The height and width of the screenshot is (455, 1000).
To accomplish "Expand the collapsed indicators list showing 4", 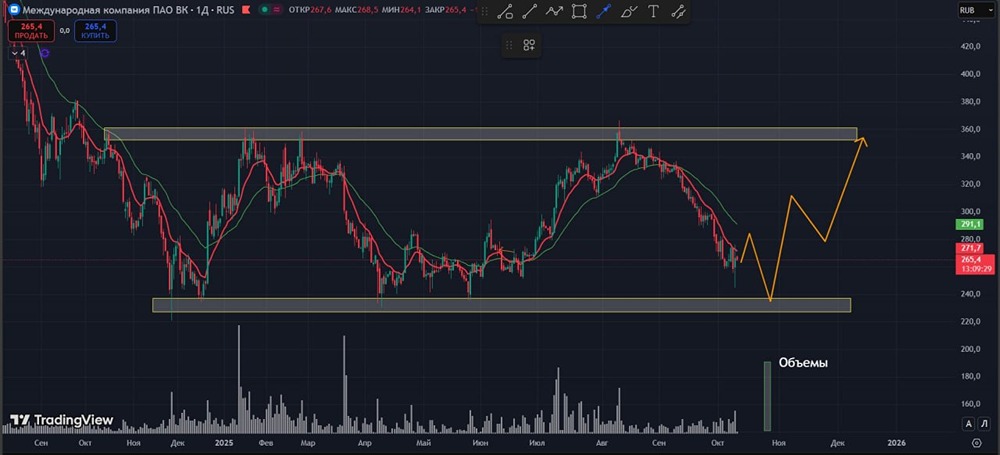I will 19,53.
